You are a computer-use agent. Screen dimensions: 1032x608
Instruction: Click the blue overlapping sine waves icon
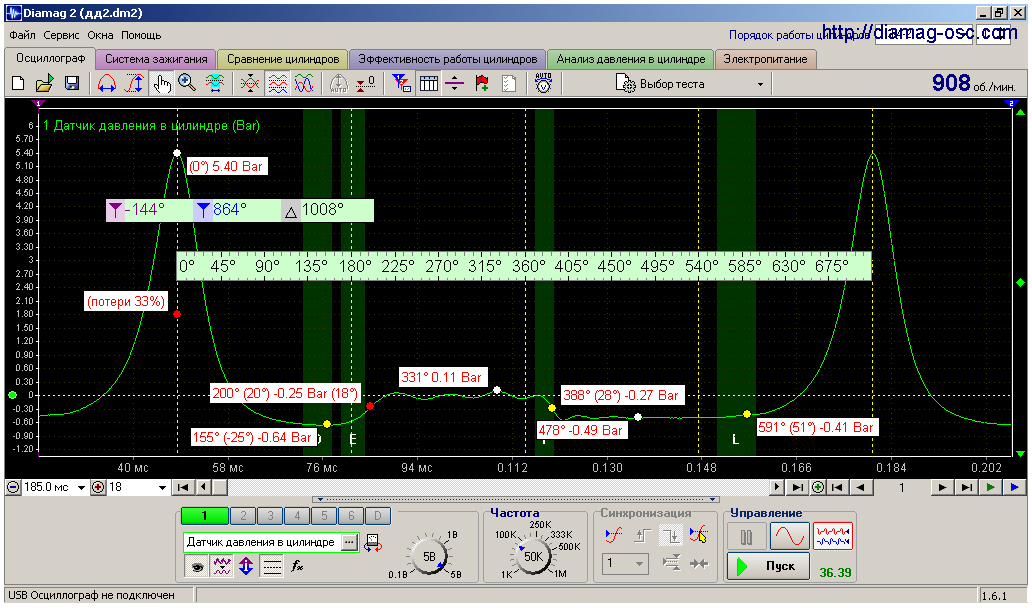(x=304, y=83)
